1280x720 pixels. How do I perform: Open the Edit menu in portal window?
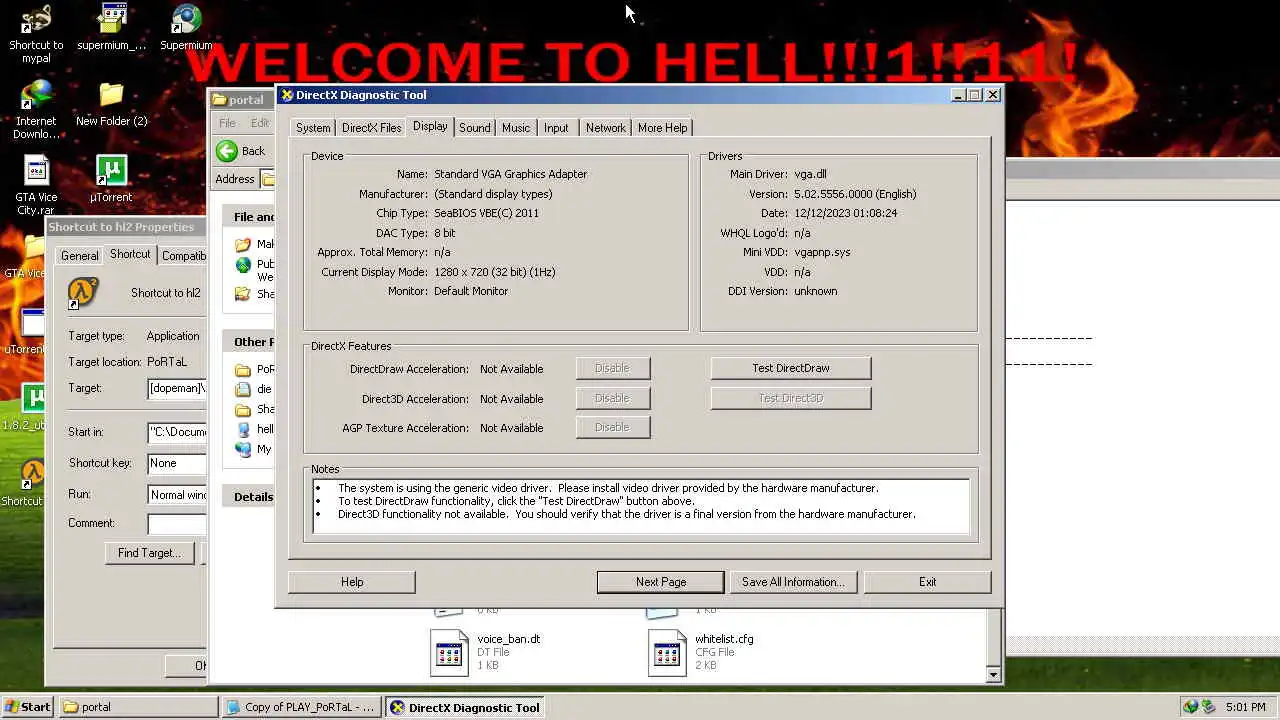pyautogui.click(x=260, y=123)
